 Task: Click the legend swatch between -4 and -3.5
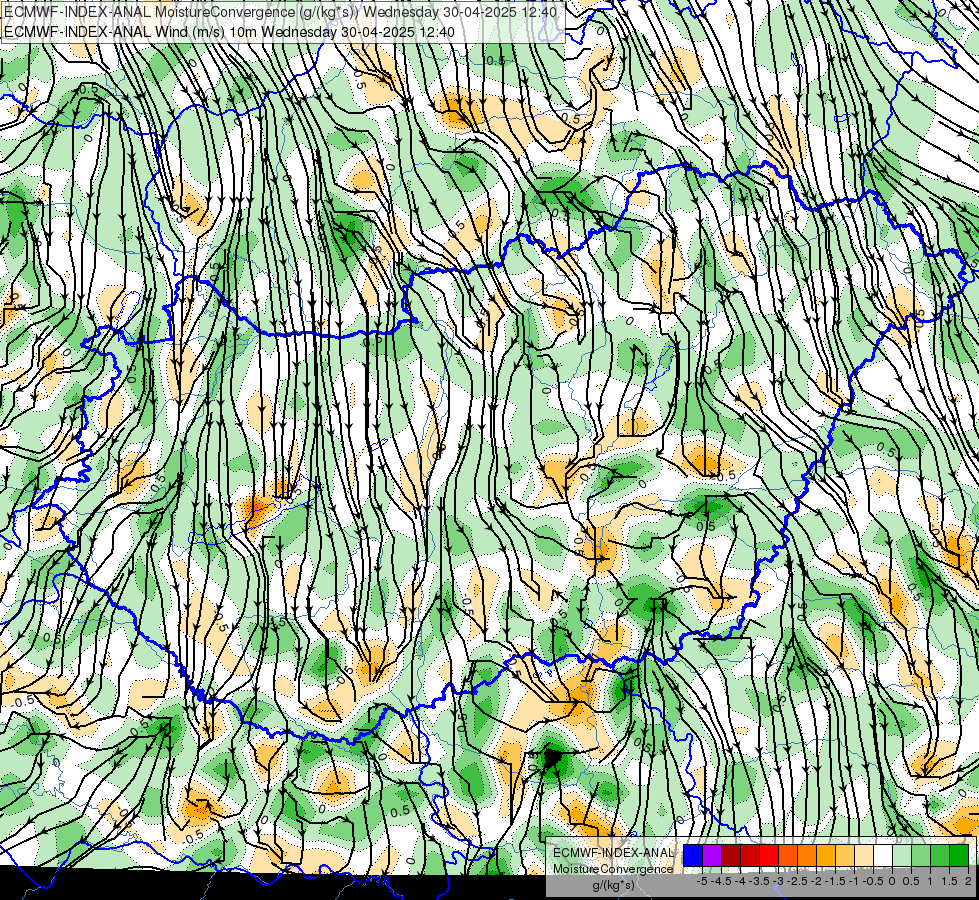pos(750,855)
